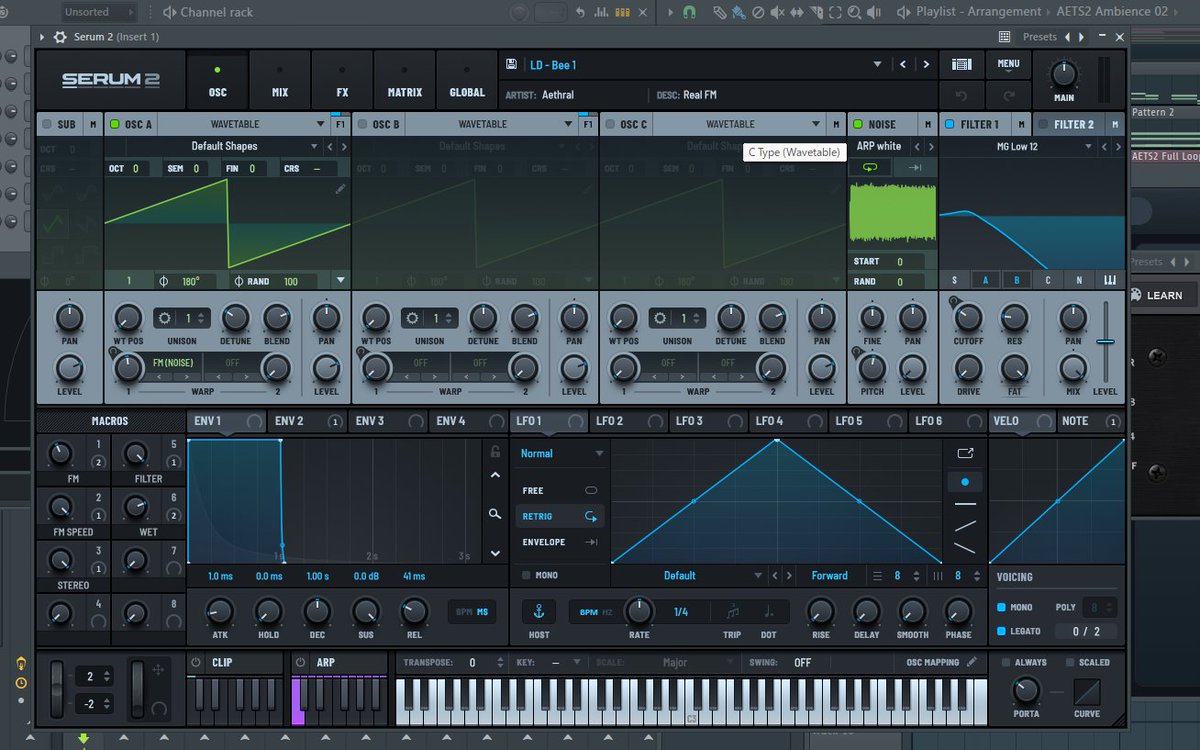Enable OSC B

pyautogui.click(x=362, y=124)
